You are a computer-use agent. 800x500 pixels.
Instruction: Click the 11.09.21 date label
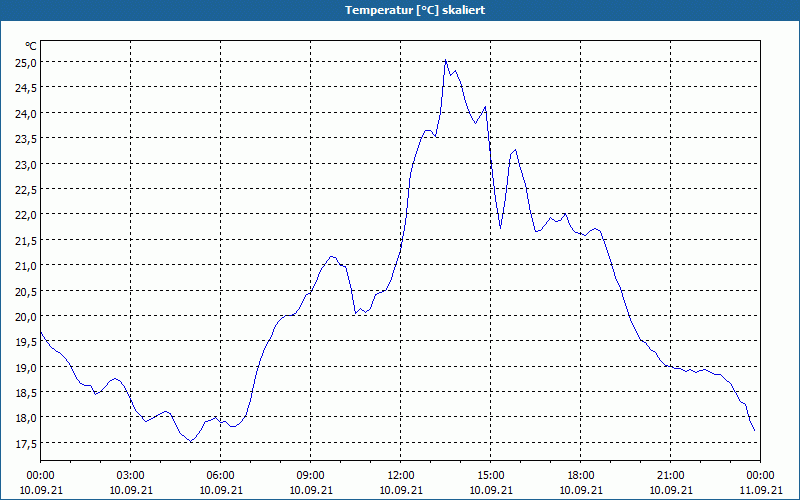coord(760,490)
